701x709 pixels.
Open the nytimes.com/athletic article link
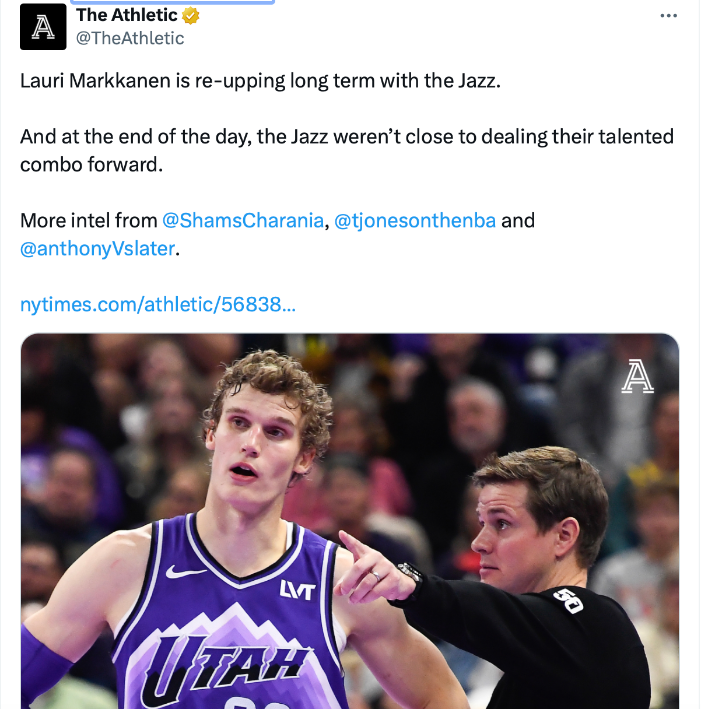point(158,304)
